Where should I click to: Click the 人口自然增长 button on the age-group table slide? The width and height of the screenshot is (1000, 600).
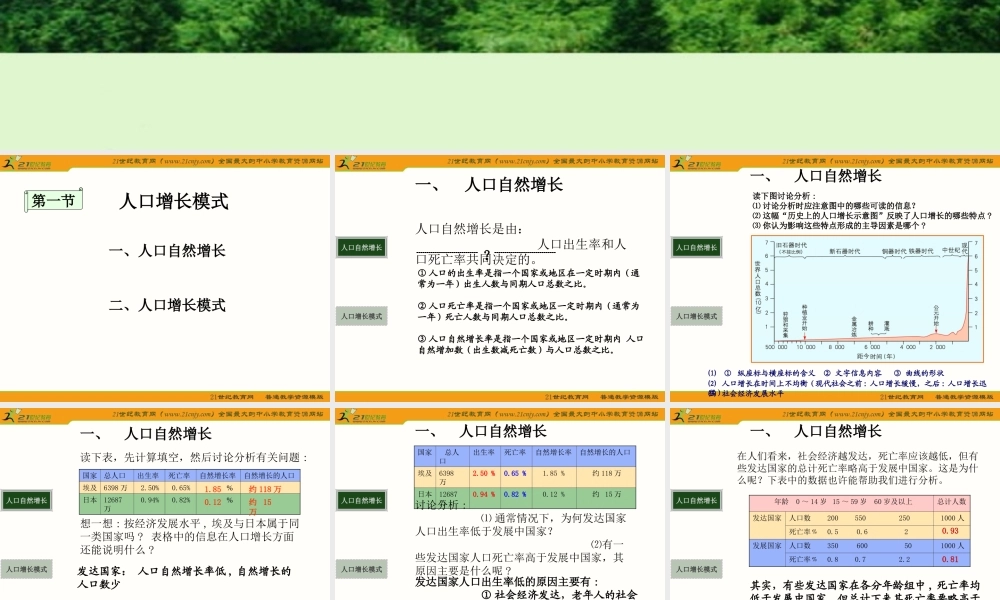696,501
